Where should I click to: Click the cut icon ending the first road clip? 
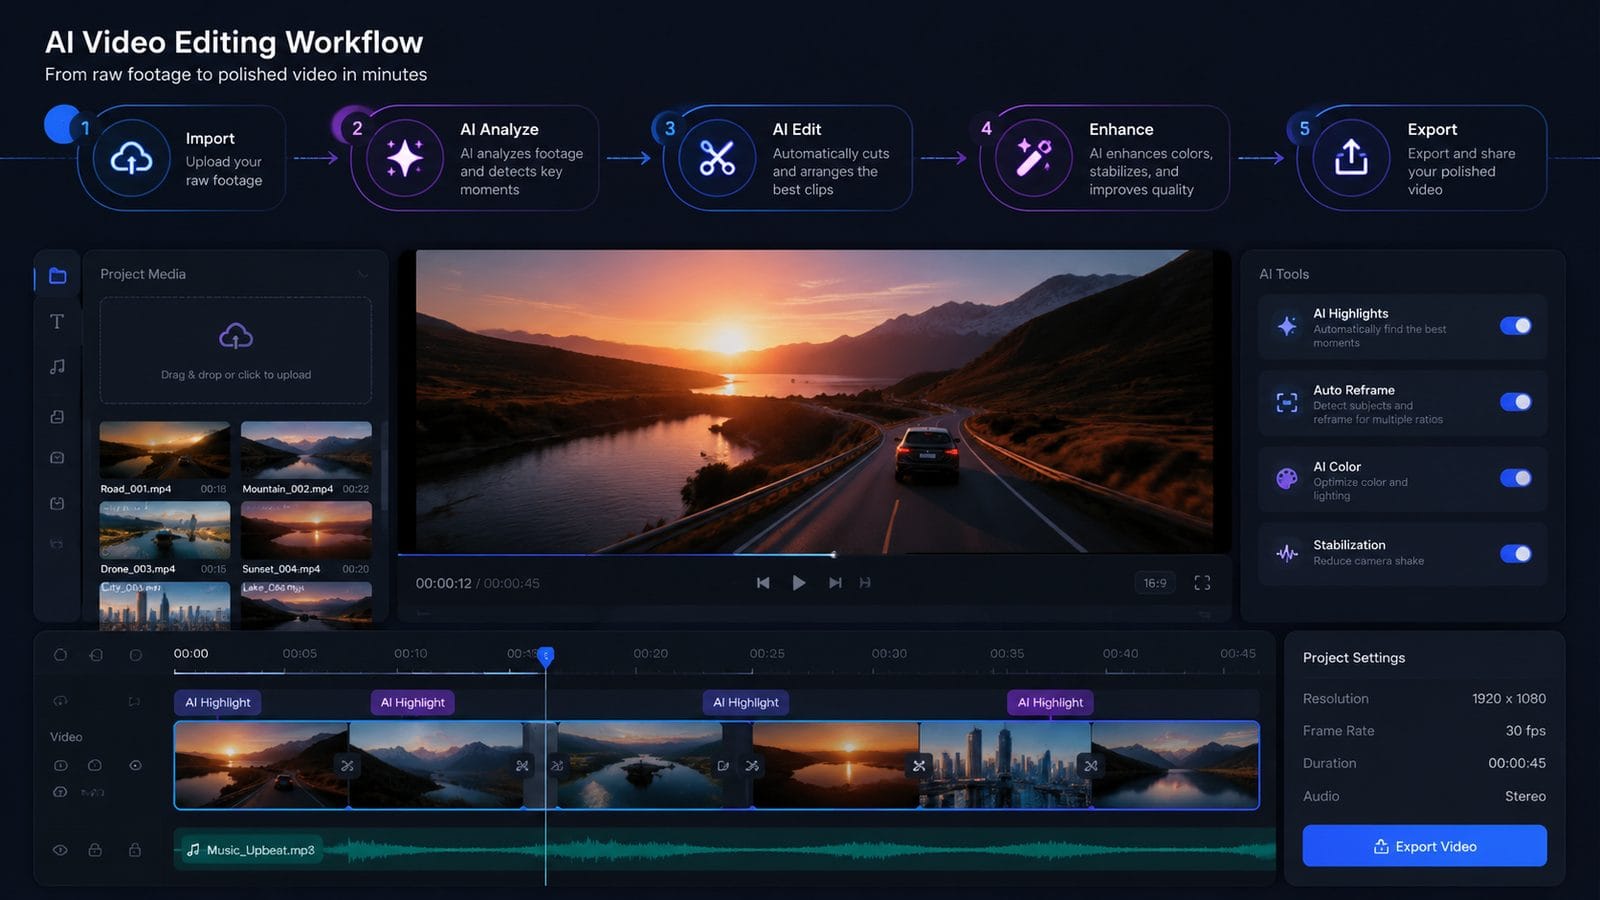tap(347, 766)
